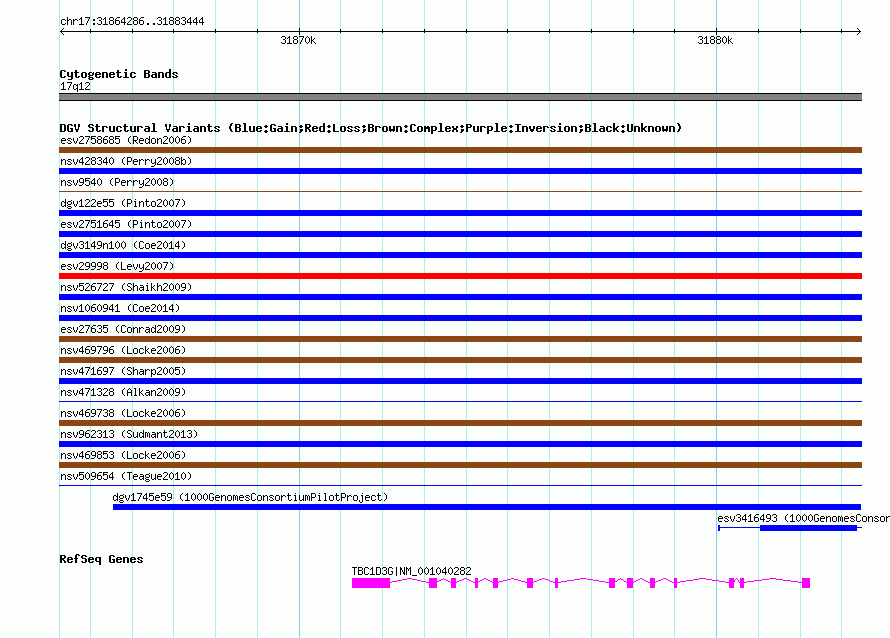890x638 pixels.
Task: Click the large first exon of TBC1D3G
Action: [x=371, y=583]
